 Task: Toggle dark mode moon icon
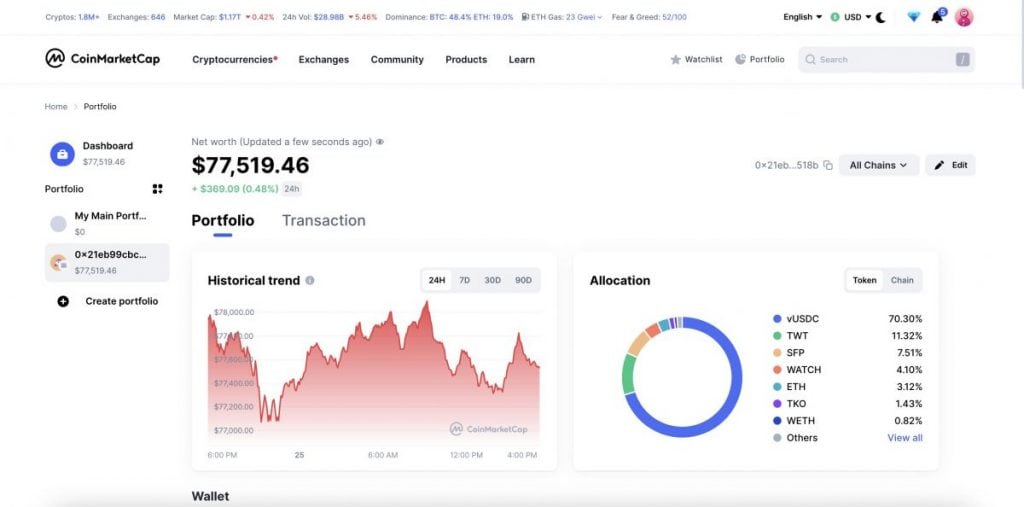point(880,17)
